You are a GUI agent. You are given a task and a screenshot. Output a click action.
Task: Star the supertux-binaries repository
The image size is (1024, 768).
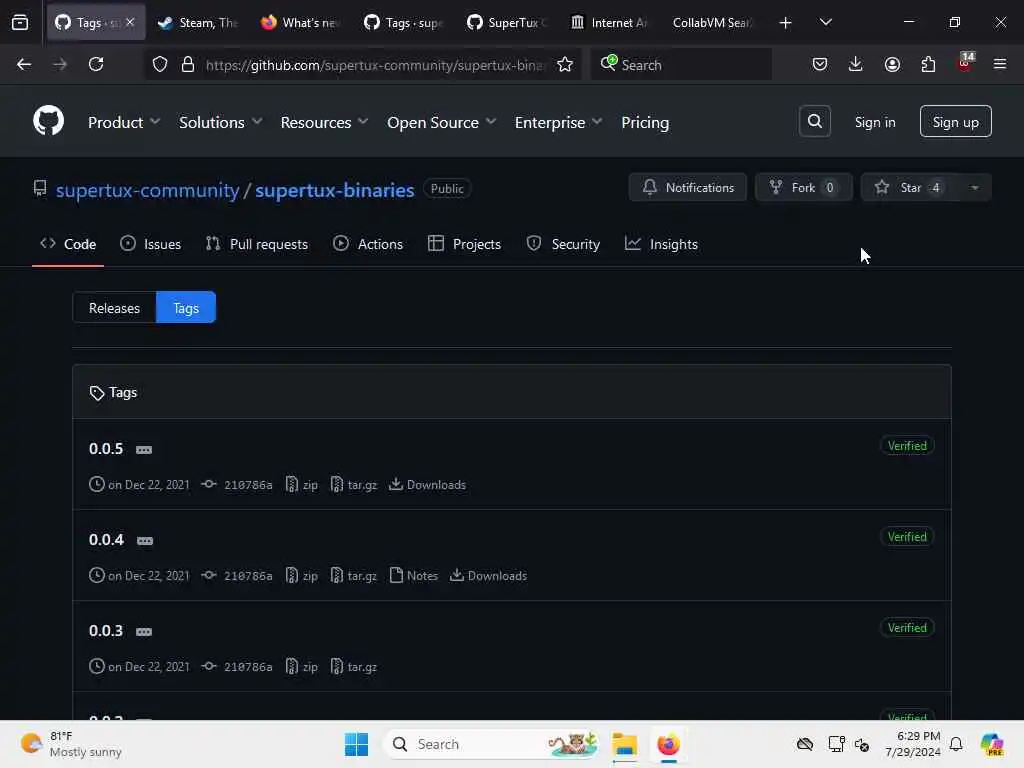tap(910, 187)
